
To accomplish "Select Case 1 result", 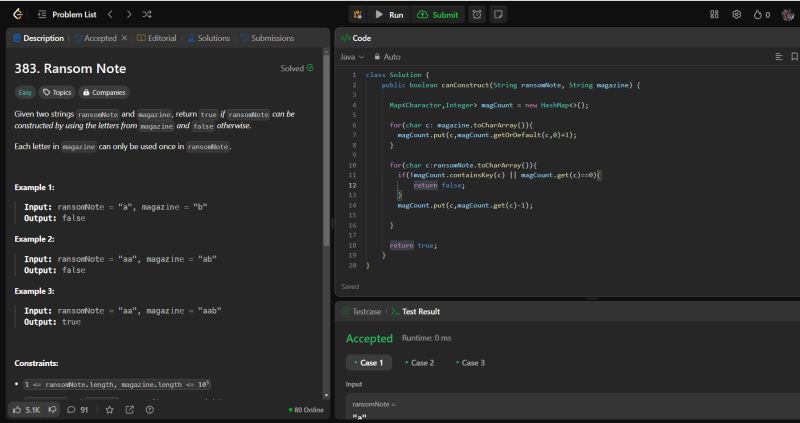I will (369, 363).
